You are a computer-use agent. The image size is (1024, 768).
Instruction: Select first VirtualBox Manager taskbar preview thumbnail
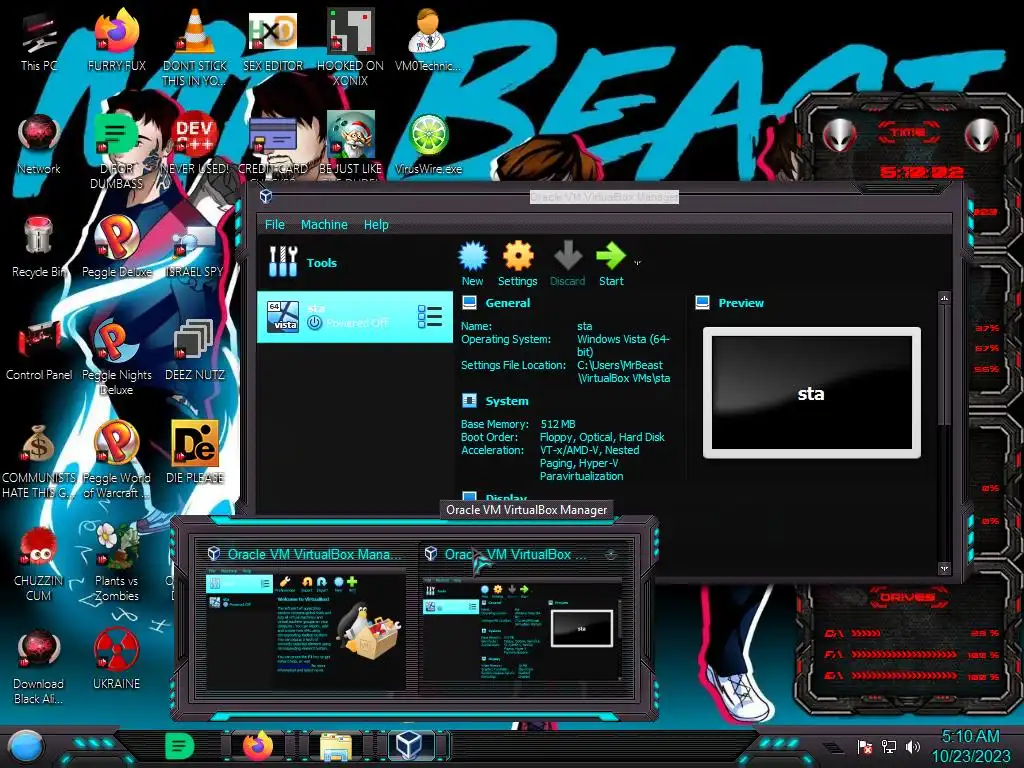coord(306,617)
